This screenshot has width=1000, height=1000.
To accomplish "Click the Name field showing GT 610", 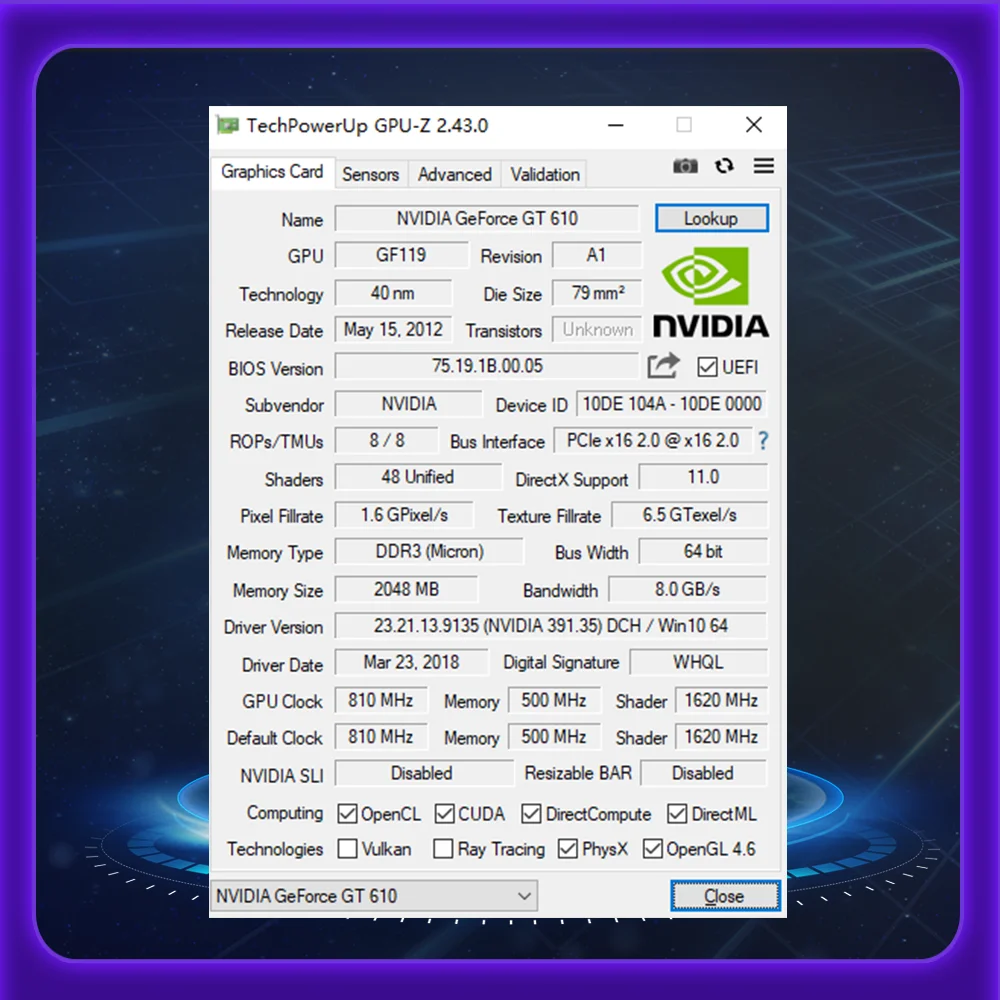I will click(486, 218).
